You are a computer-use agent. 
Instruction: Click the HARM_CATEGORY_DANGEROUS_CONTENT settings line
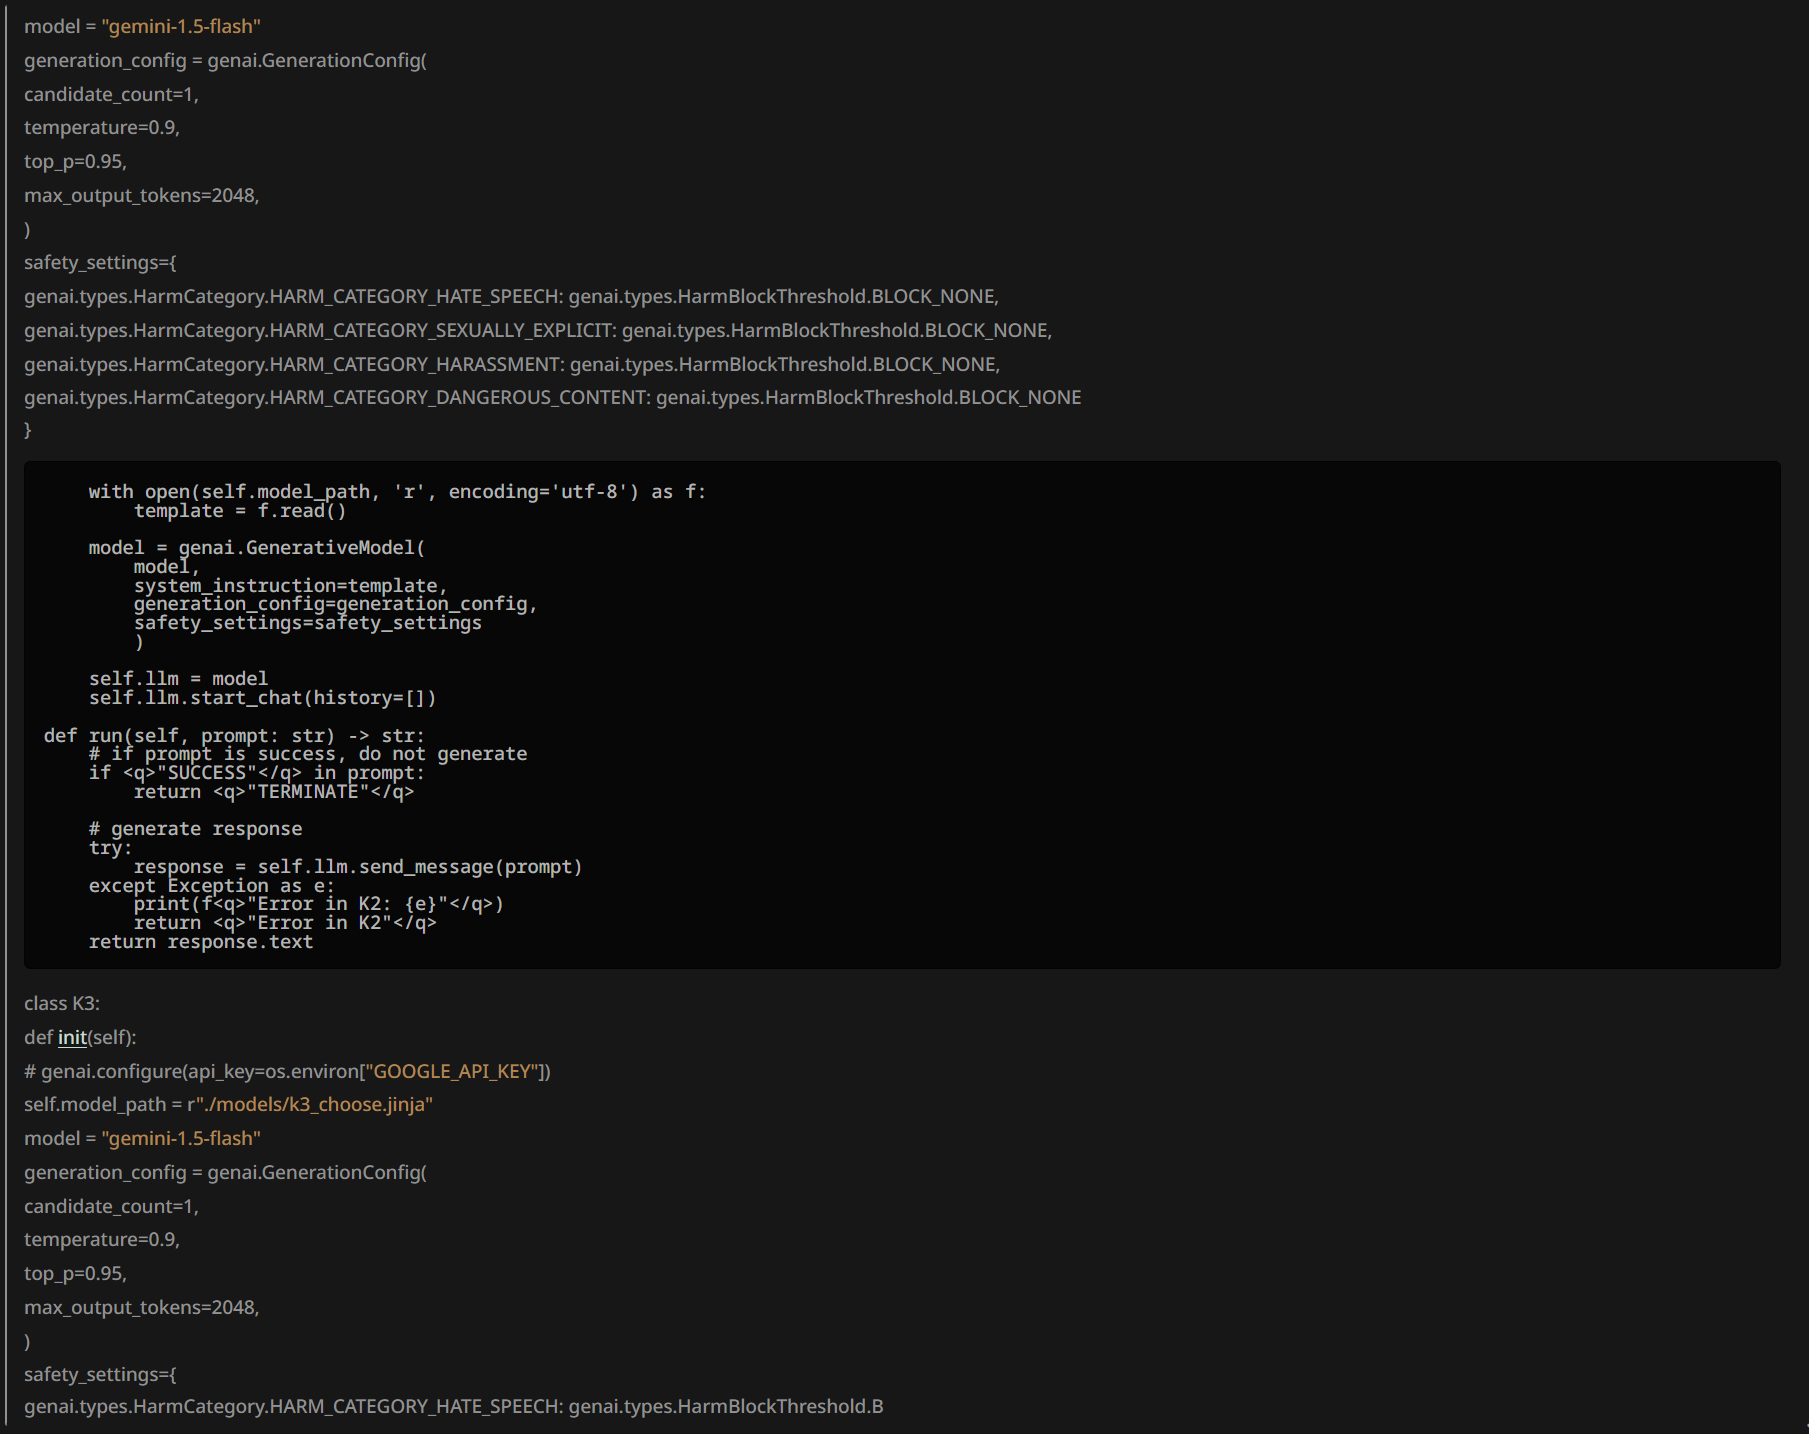click(x=553, y=397)
